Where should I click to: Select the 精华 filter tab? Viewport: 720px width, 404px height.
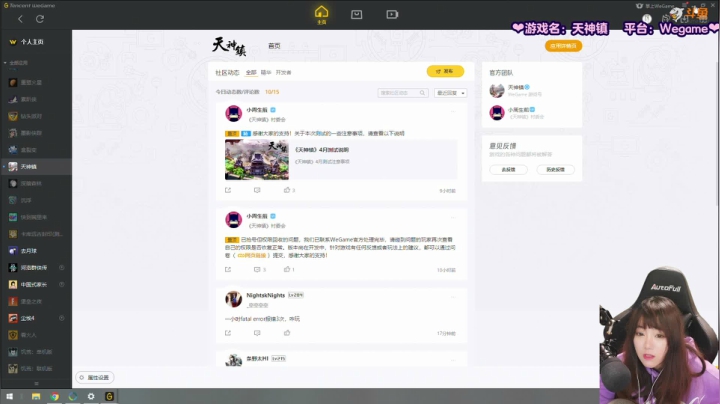click(266, 73)
